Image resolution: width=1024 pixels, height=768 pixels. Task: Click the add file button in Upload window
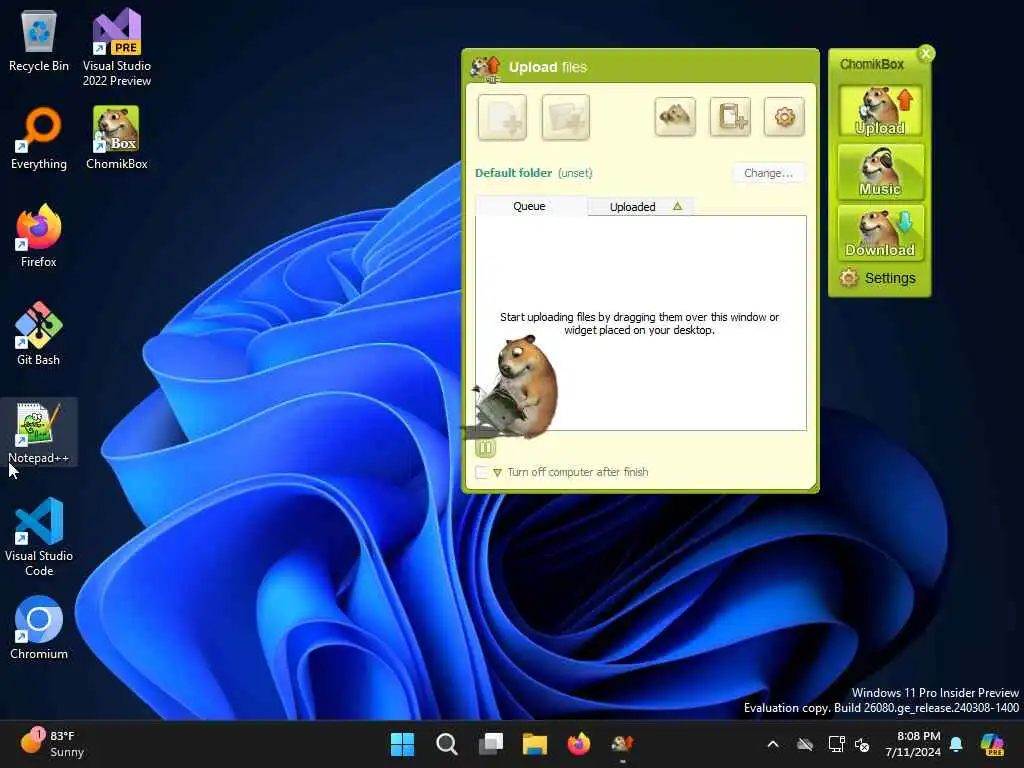502,118
